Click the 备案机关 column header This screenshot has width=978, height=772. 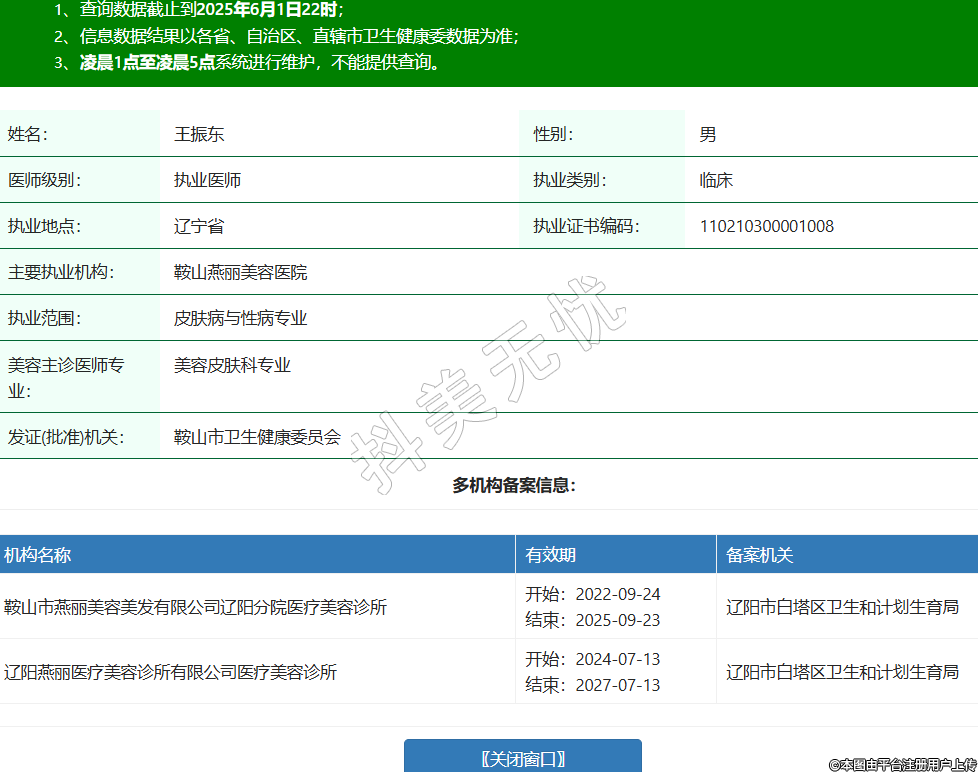759,555
